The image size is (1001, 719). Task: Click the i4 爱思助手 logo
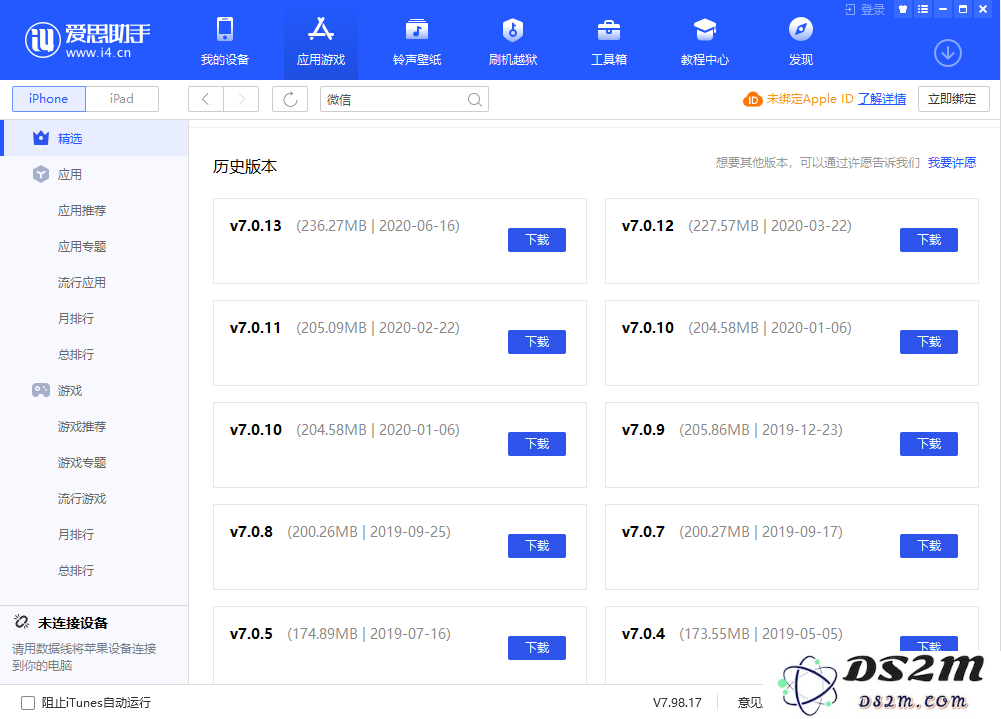coord(87,40)
